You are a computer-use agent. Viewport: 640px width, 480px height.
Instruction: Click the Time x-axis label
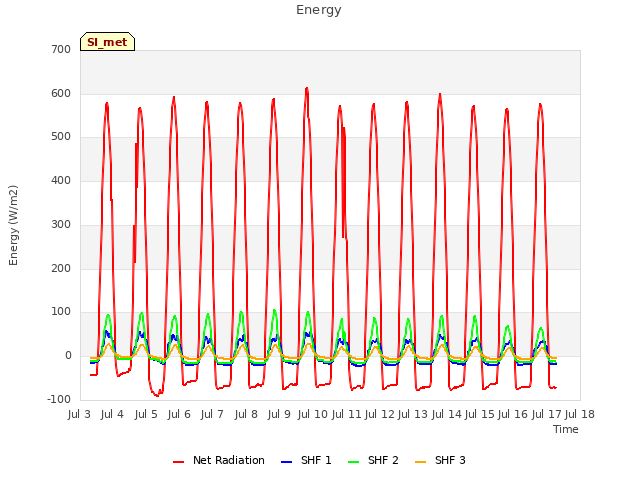tap(566, 429)
